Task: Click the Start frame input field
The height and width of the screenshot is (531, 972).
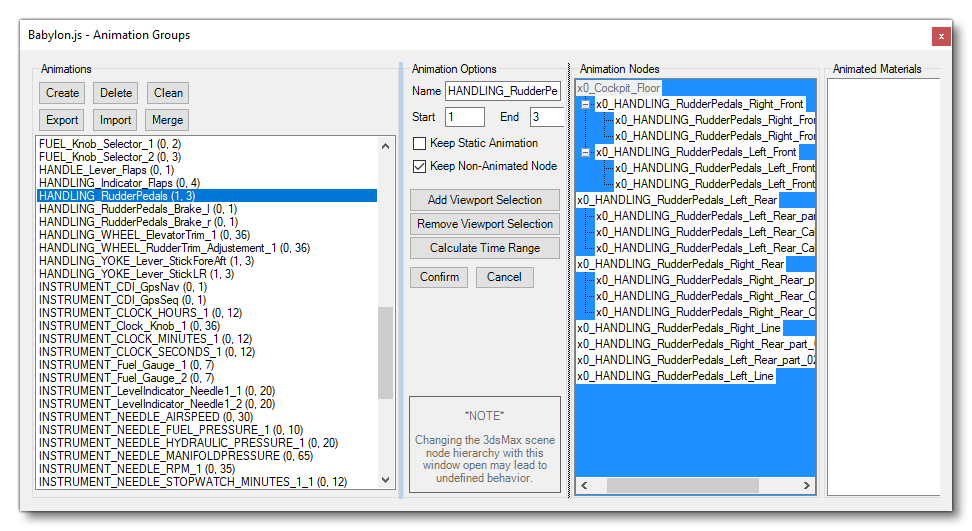Action: point(464,117)
